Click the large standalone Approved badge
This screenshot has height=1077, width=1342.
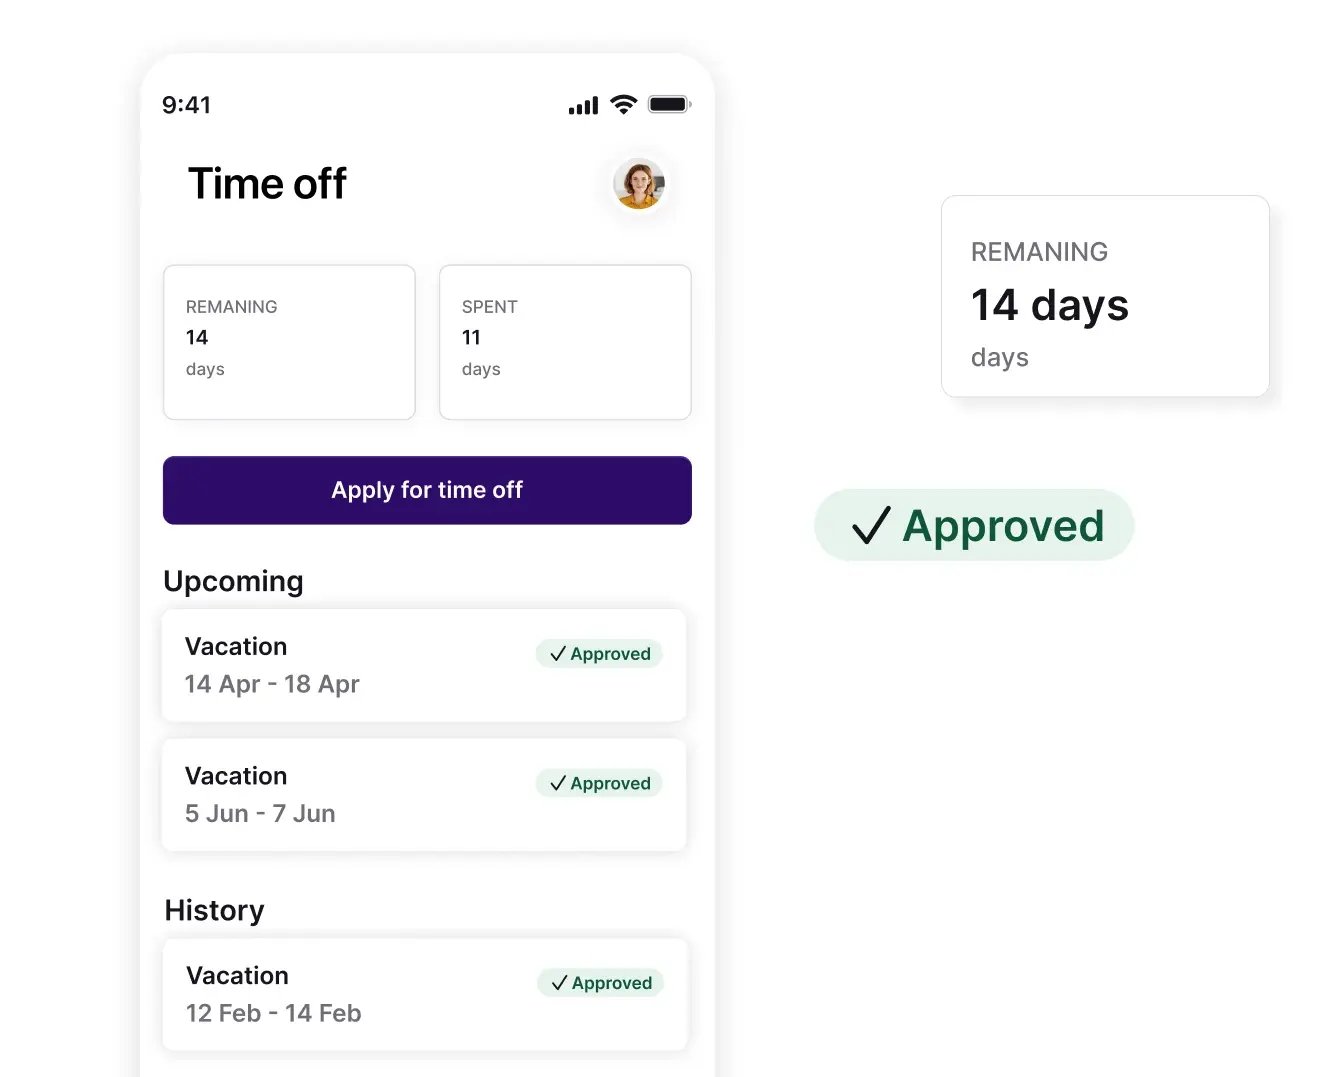point(973,525)
